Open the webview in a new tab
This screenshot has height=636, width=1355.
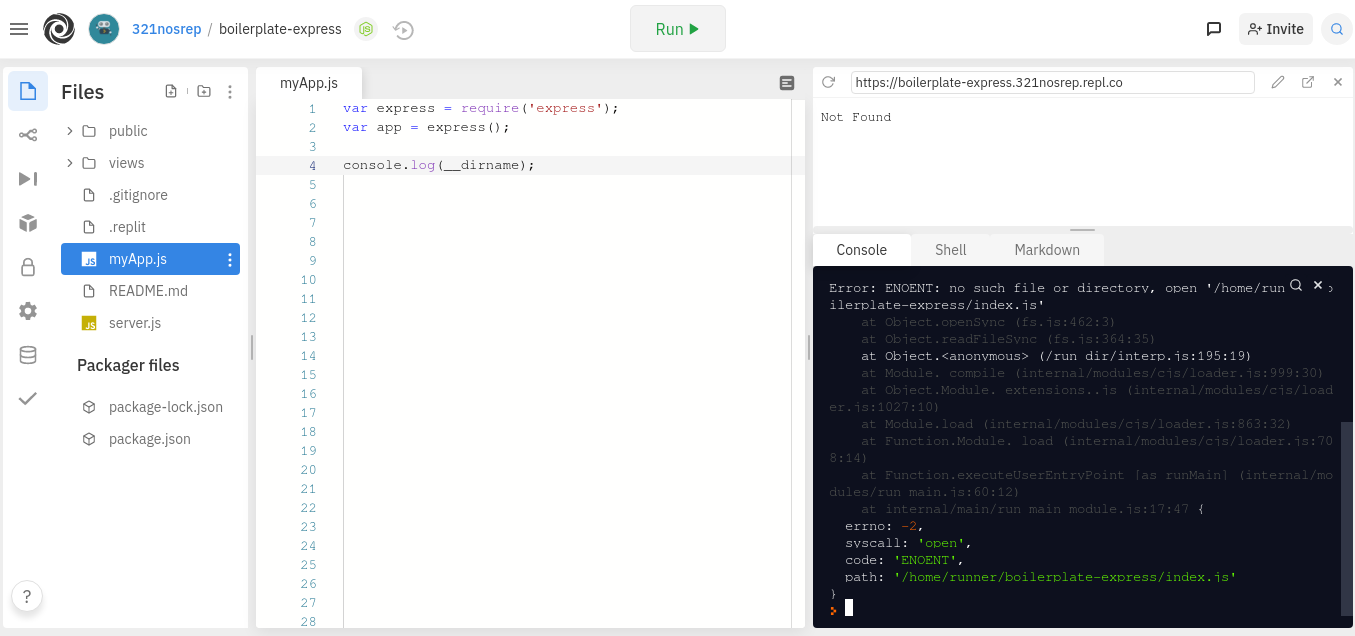[x=1308, y=82]
